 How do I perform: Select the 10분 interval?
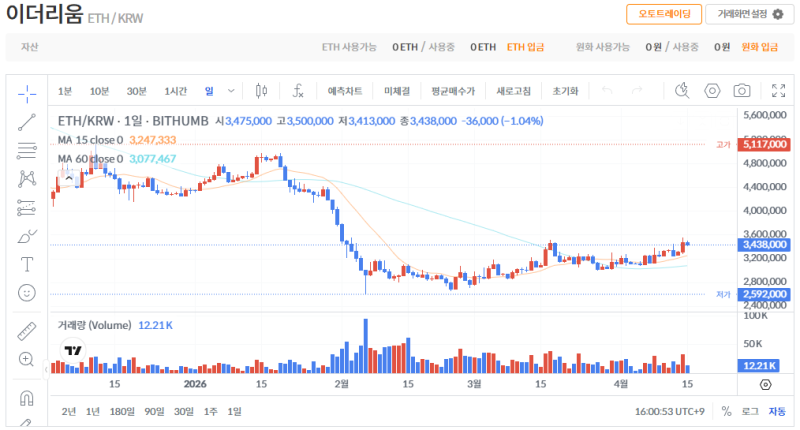(99, 91)
